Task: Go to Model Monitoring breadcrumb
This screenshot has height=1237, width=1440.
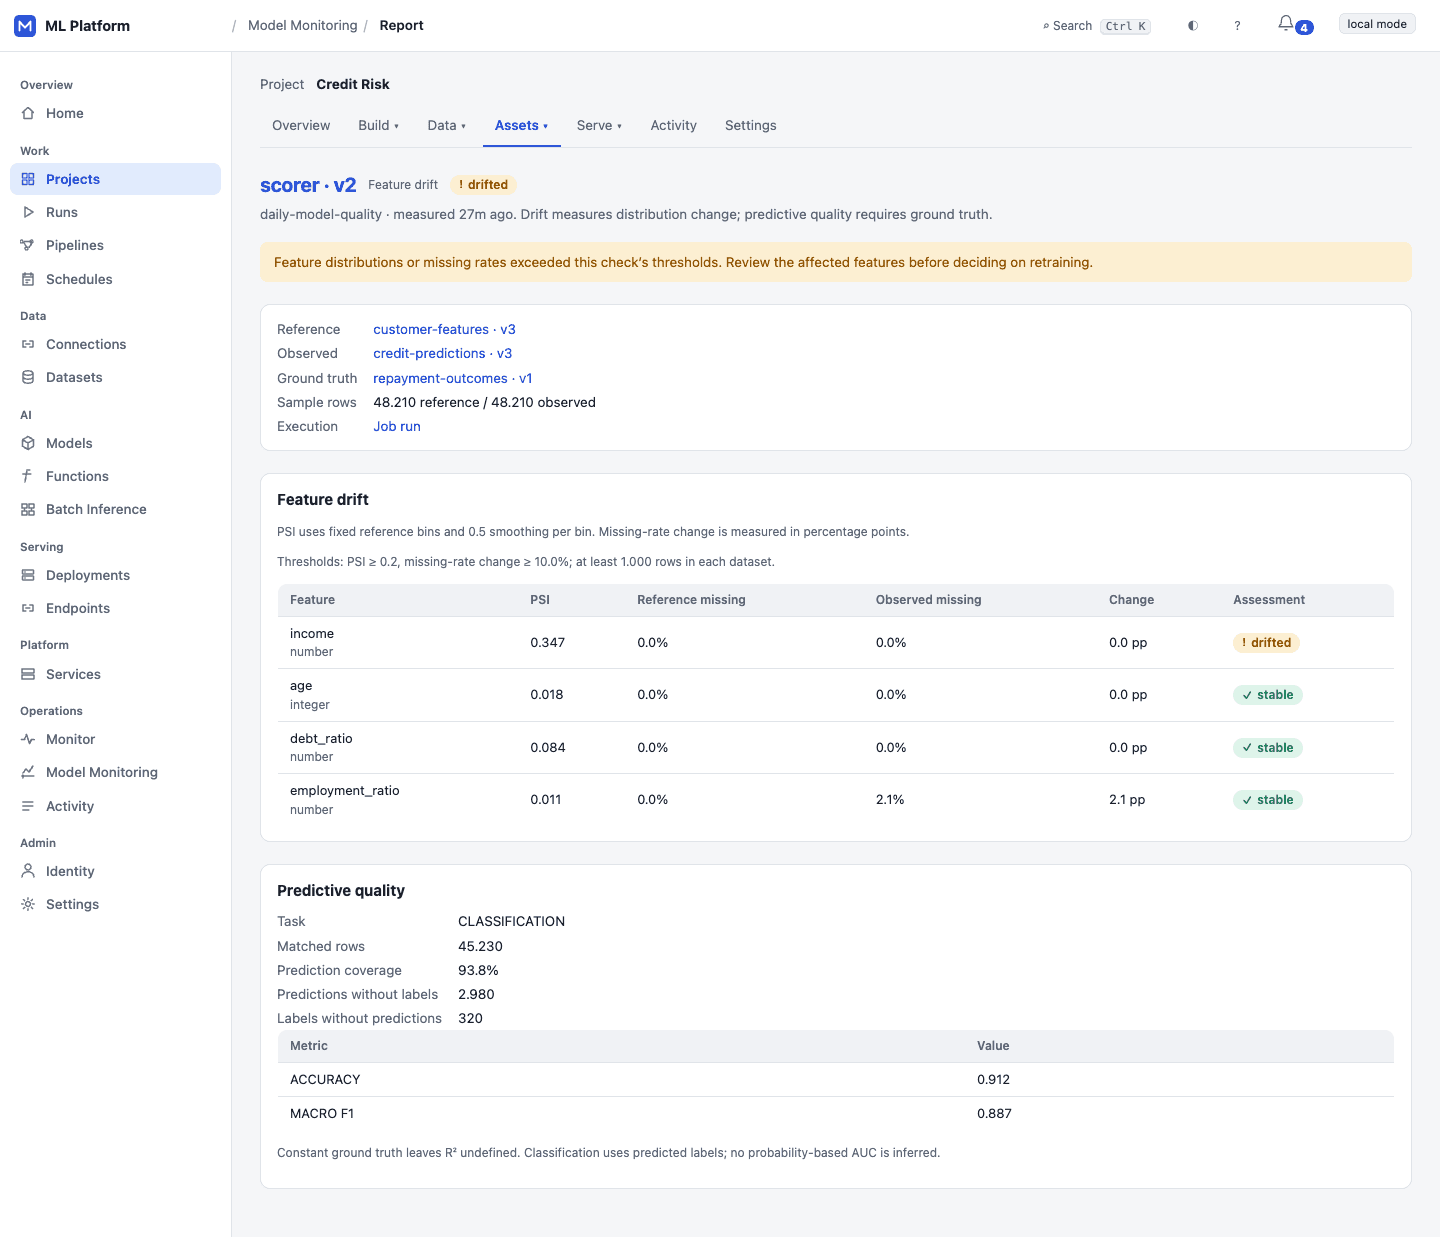Action: click(303, 25)
